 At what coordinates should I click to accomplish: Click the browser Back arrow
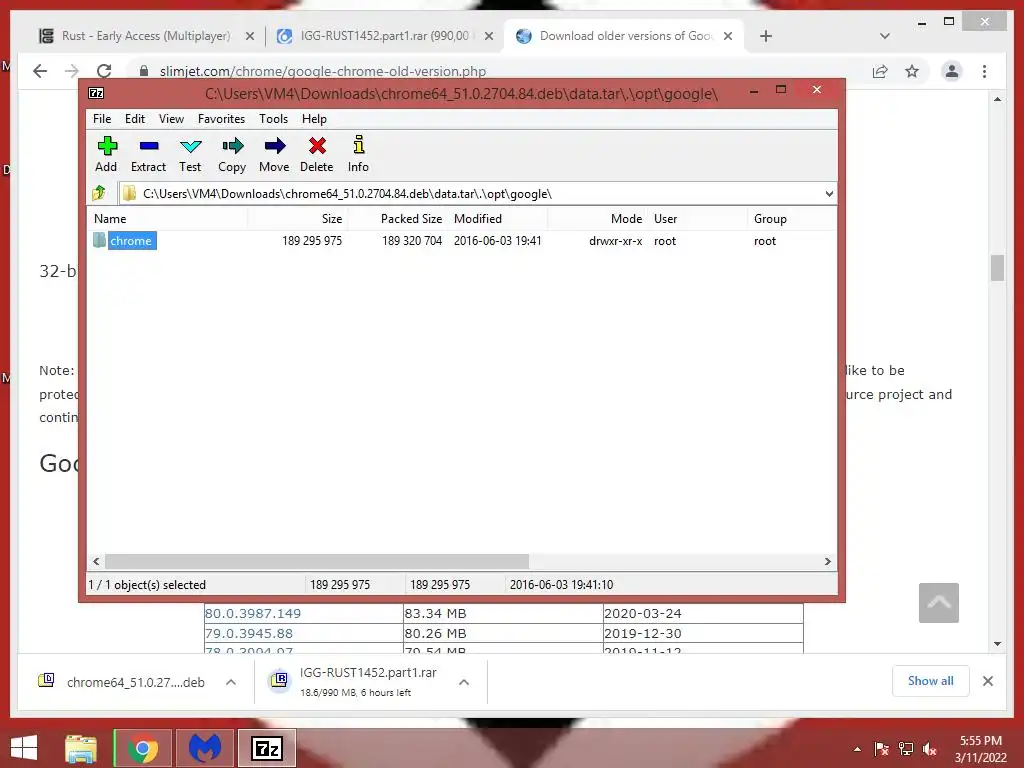point(40,71)
